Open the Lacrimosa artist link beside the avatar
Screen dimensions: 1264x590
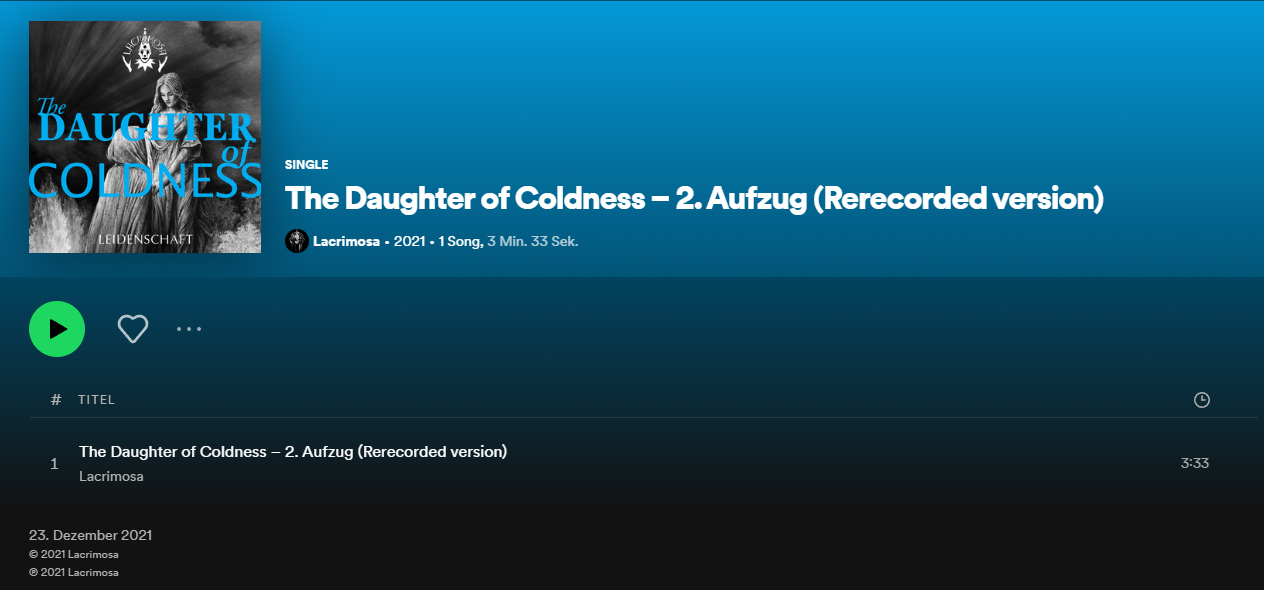pyautogui.click(x=346, y=241)
